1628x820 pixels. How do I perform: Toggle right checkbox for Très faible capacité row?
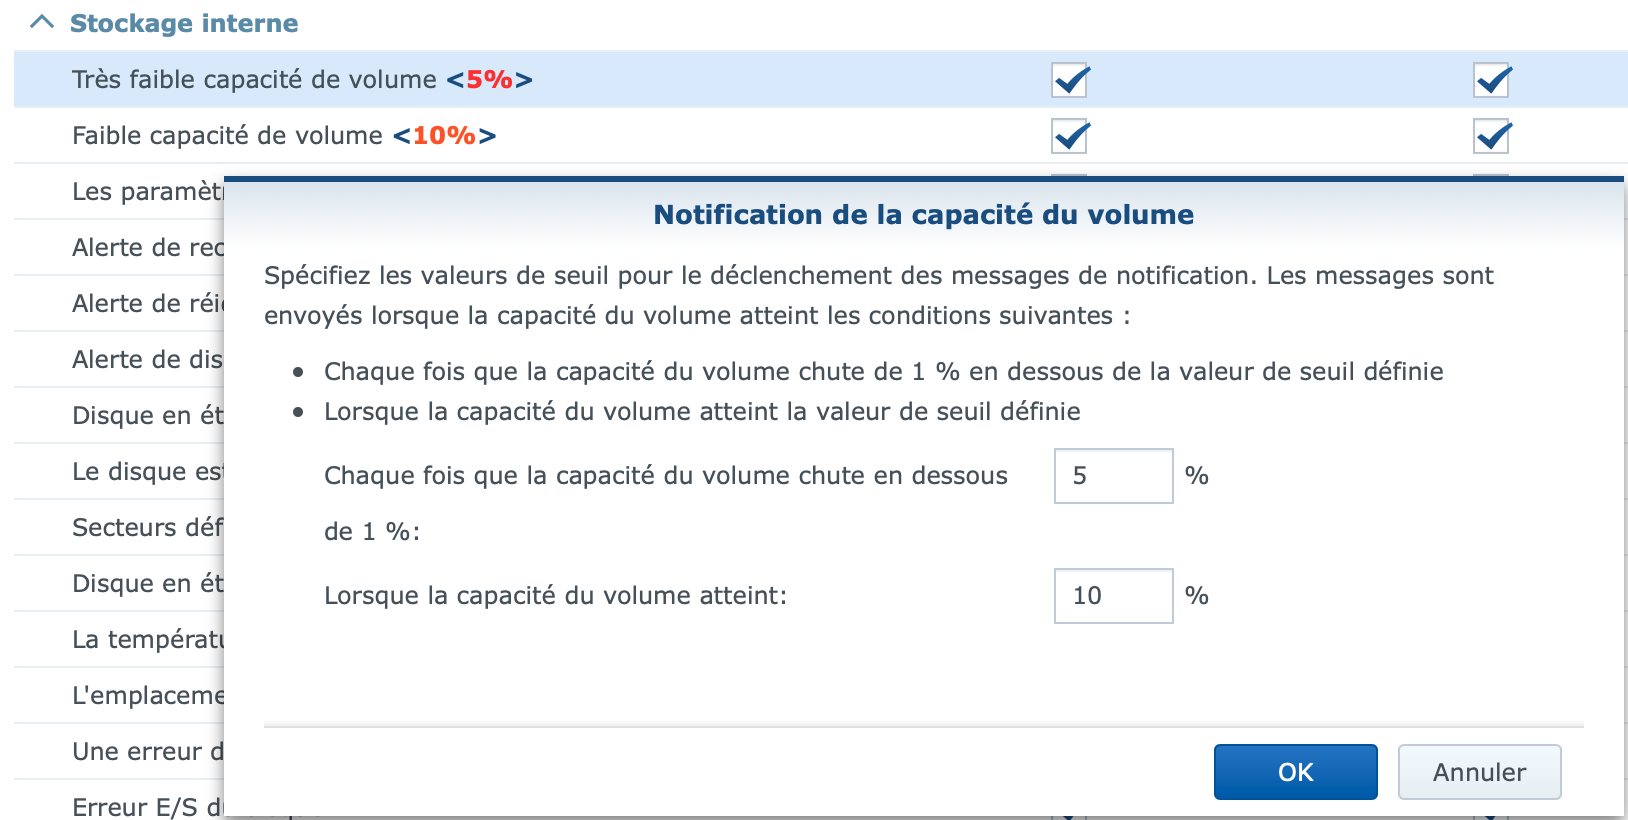tap(1491, 80)
